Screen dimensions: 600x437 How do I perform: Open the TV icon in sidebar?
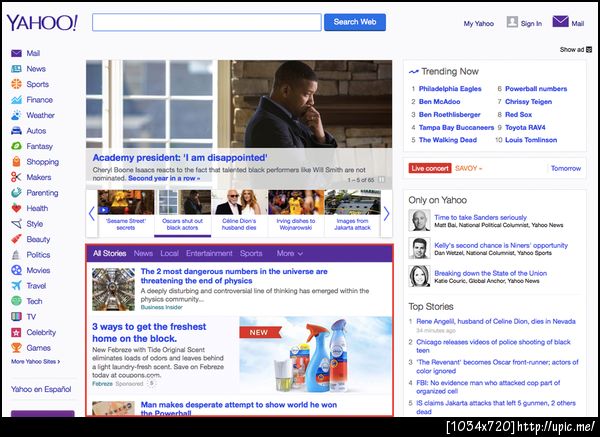click(x=16, y=316)
